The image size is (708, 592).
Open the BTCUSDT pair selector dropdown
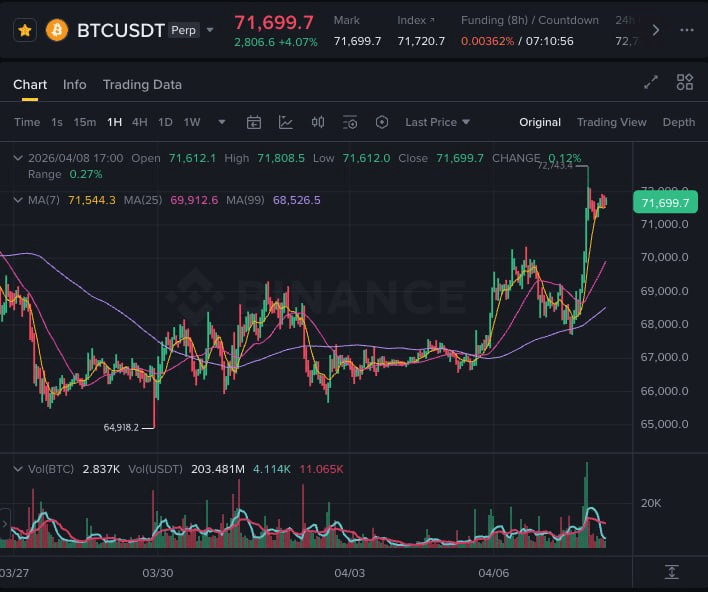point(210,30)
